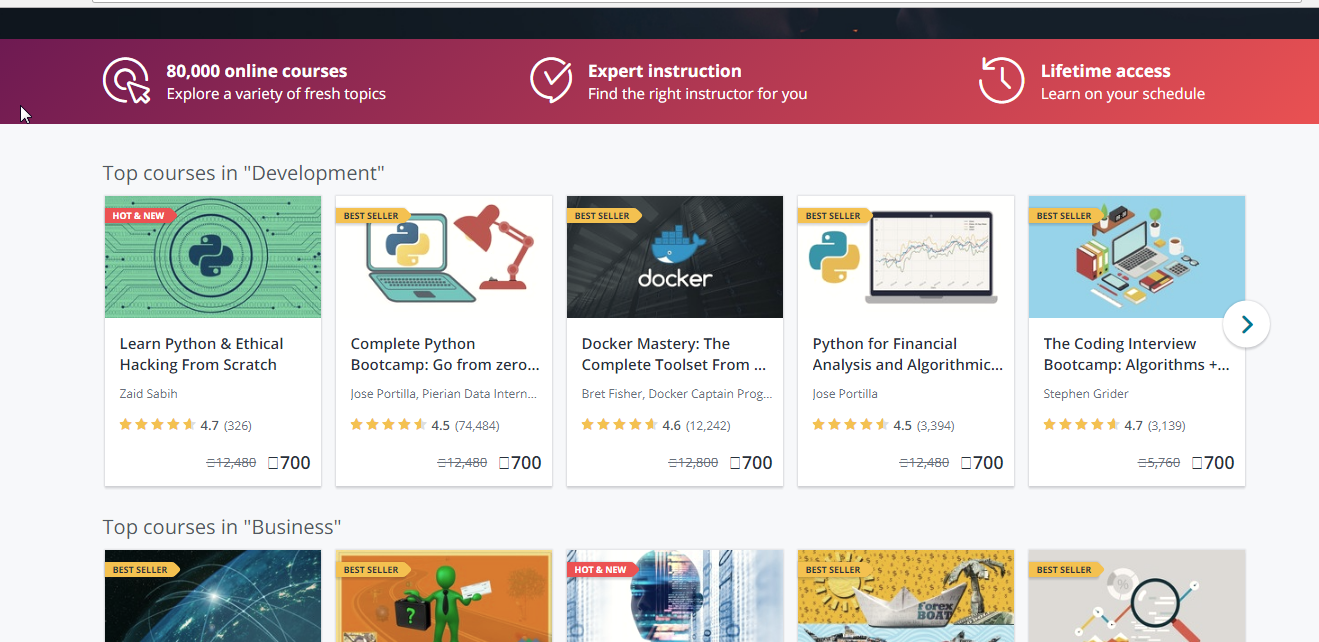Screen dimensions: 1319x642
Task: Click instructor Jose Portilla, Pierian Data
Action: click(x=444, y=394)
